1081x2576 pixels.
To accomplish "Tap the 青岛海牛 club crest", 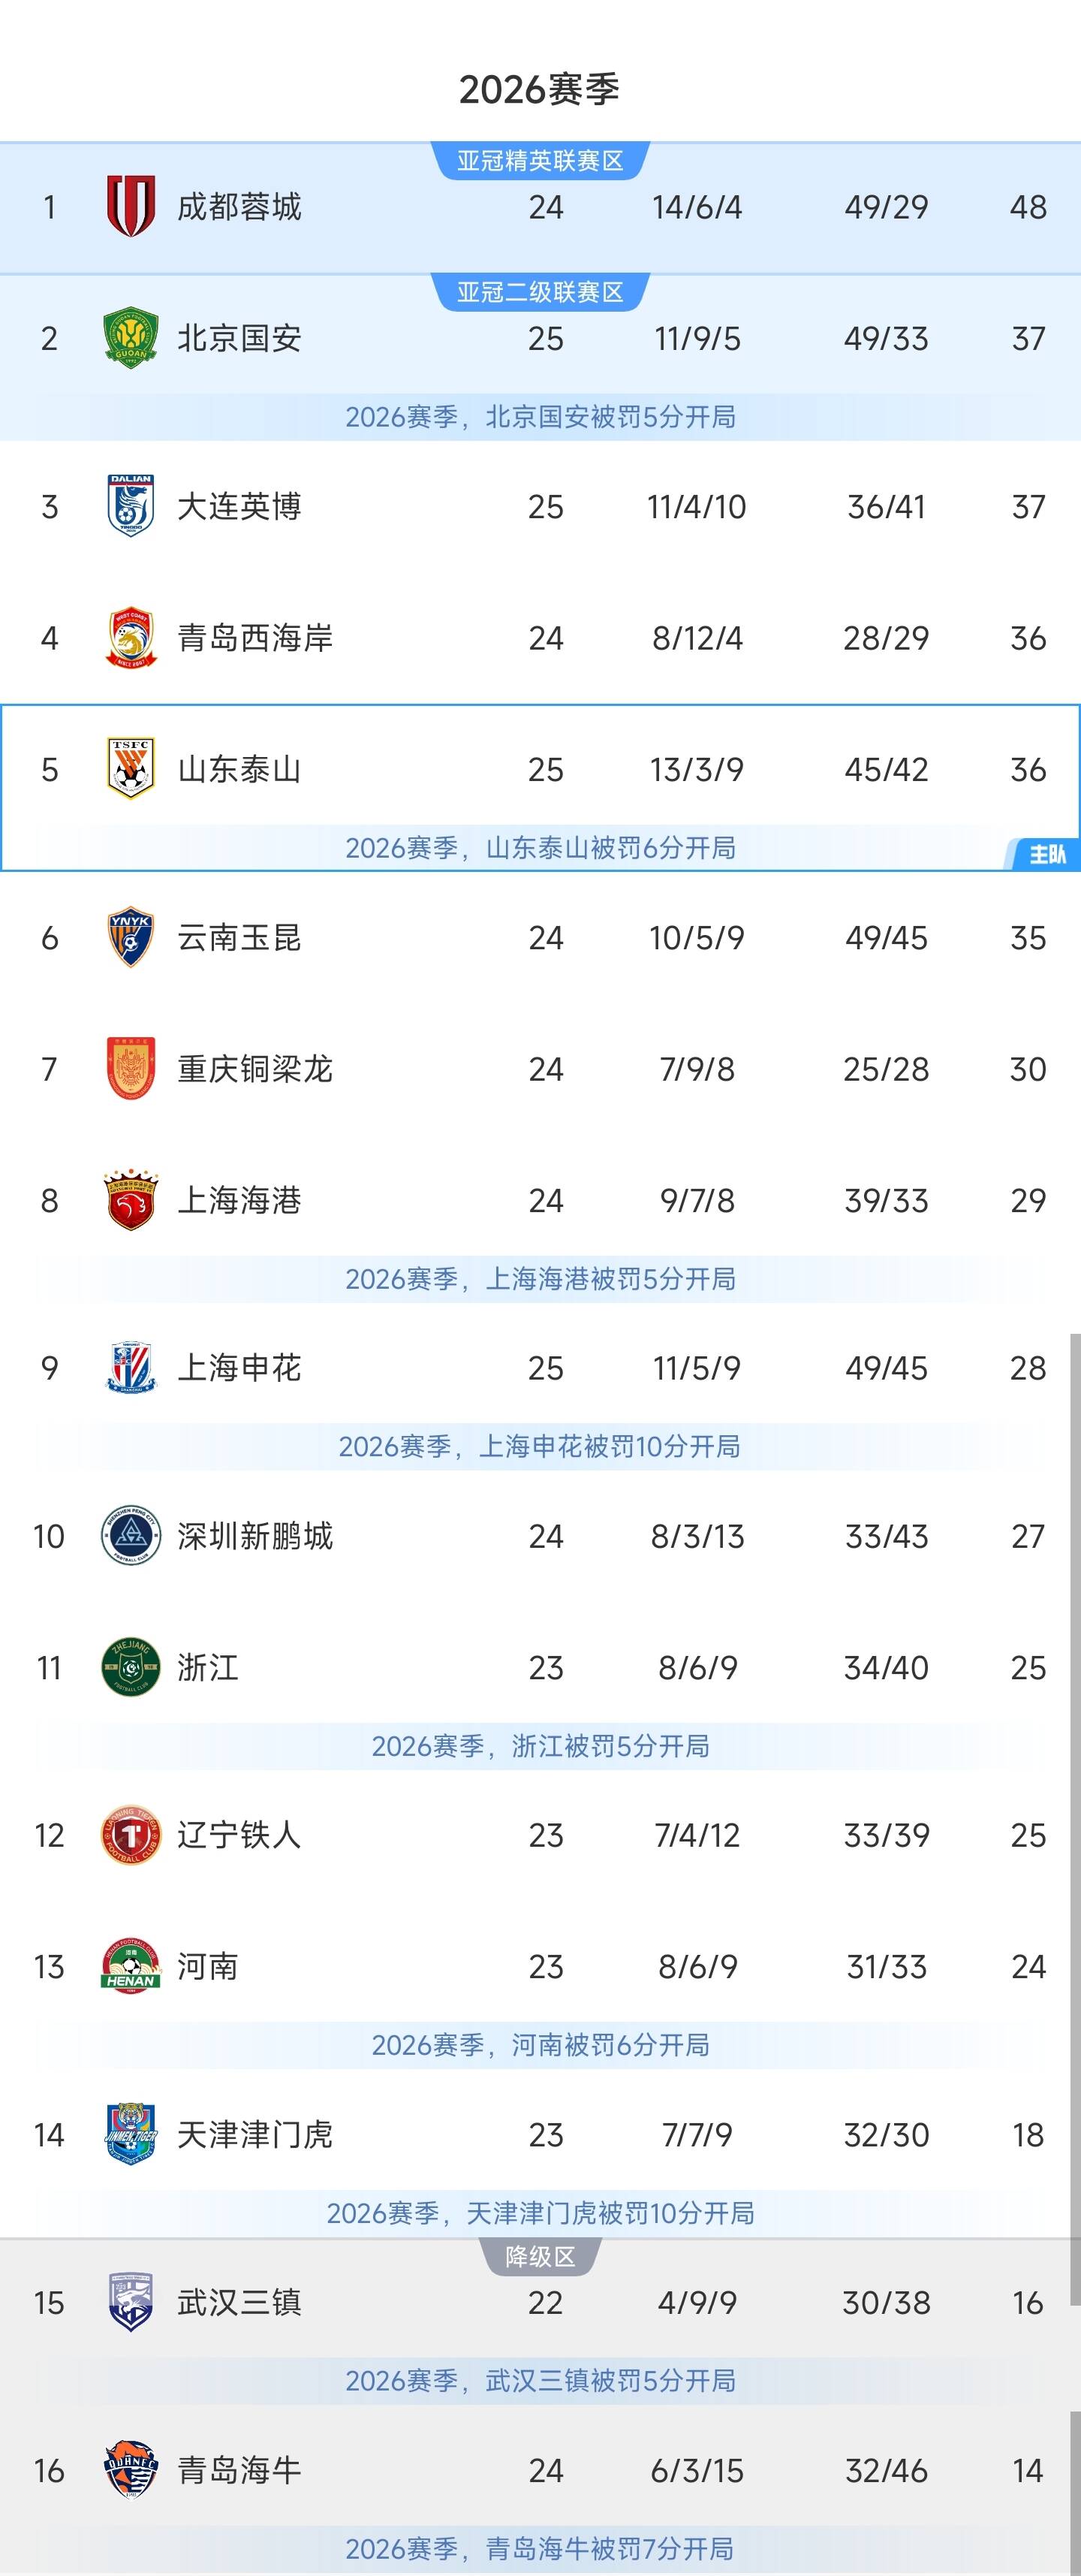I will (x=131, y=2470).
